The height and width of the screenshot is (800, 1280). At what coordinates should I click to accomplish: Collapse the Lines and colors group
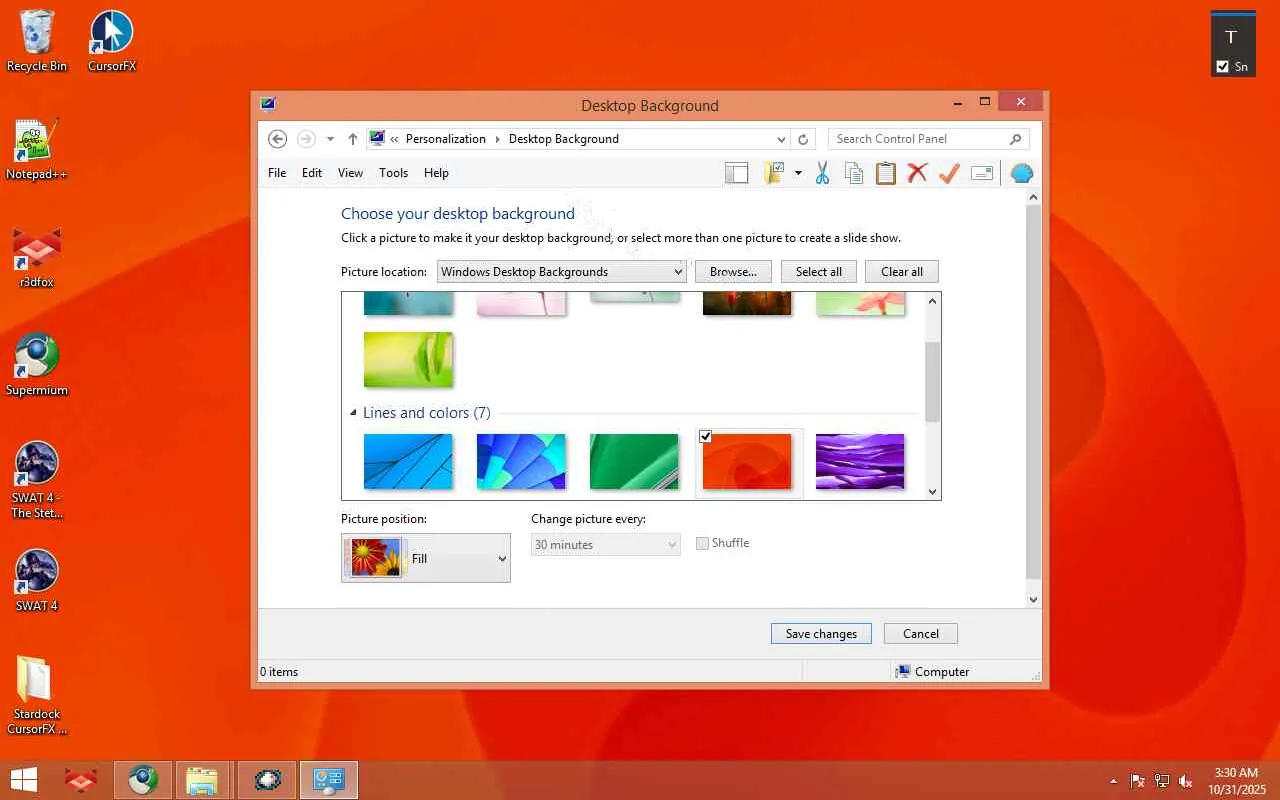click(x=353, y=413)
